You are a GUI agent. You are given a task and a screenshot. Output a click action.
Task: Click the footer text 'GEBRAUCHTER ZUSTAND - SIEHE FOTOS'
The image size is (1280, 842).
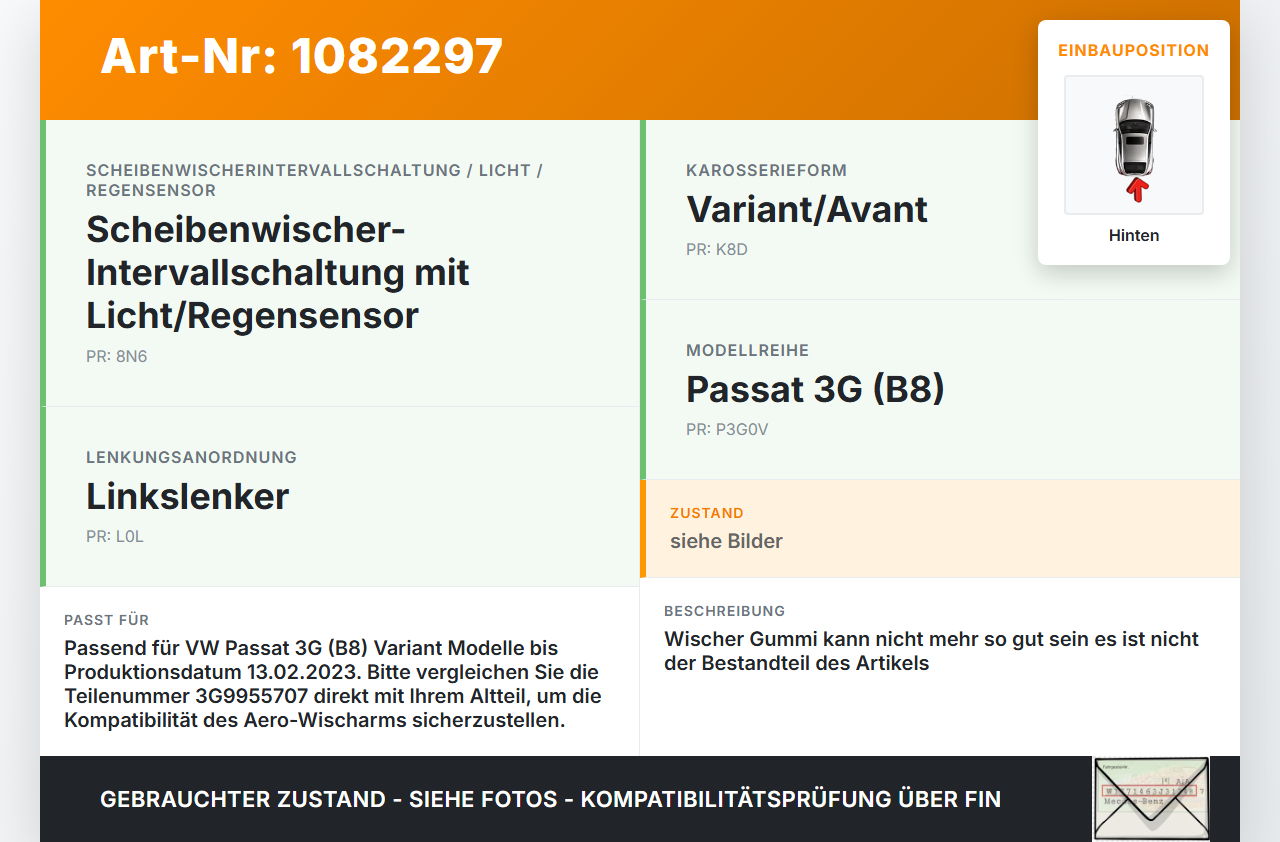[329, 799]
